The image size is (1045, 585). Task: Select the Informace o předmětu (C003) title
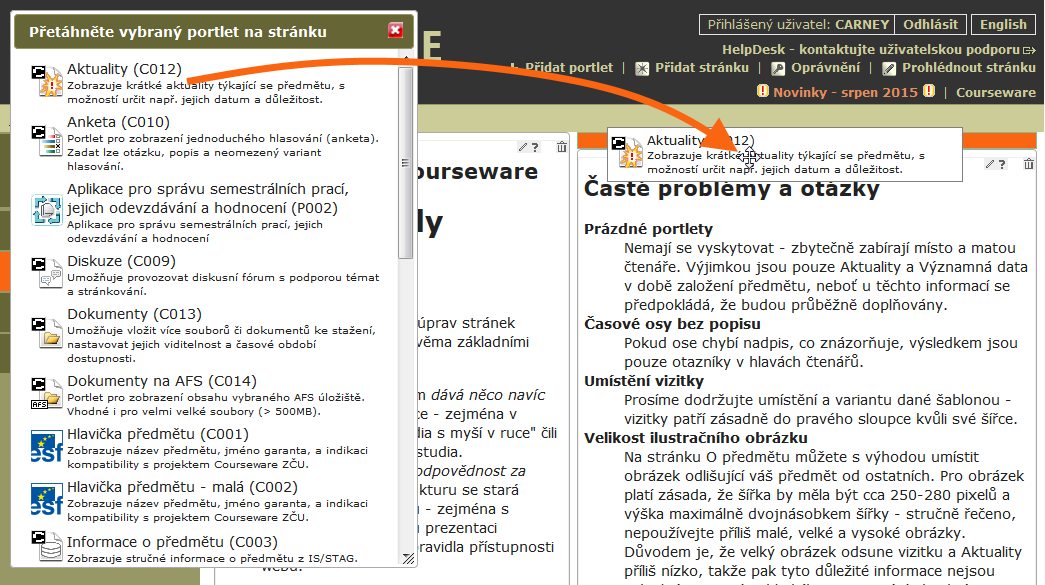tap(172, 542)
